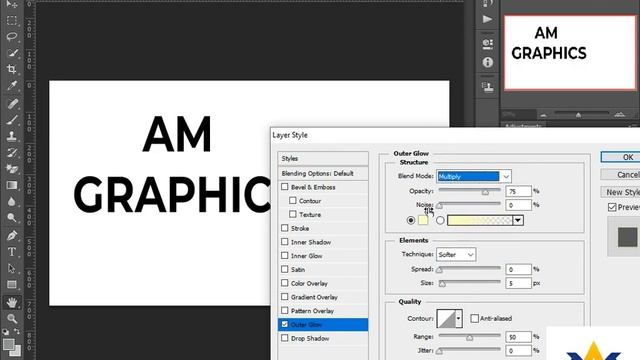Viewport: 640px width, 360px height.
Task: Select the Rectangle shape tool
Action: pos(11,284)
